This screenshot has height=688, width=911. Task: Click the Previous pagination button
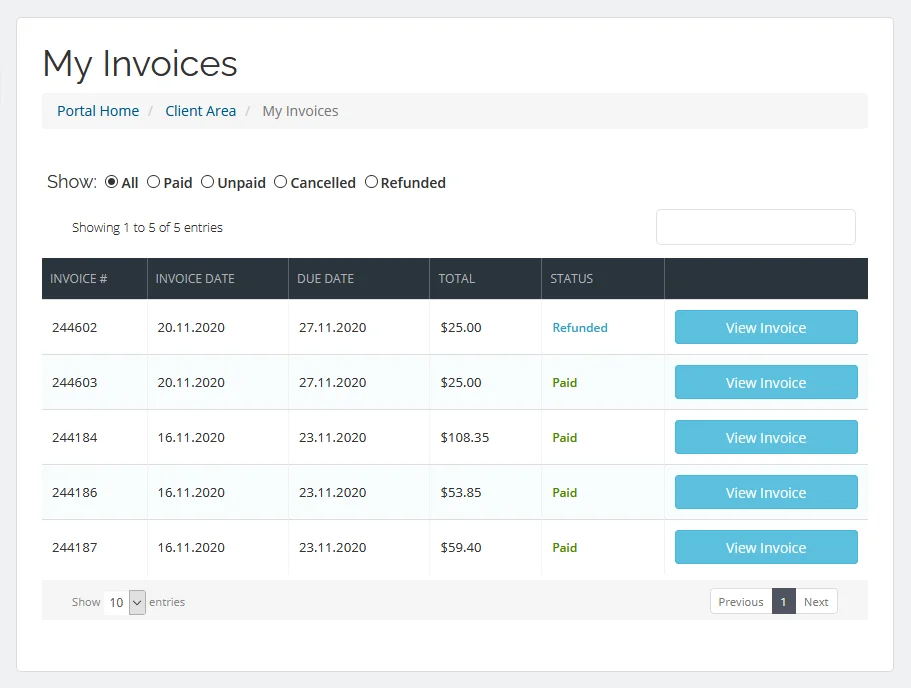click(740, 601)
